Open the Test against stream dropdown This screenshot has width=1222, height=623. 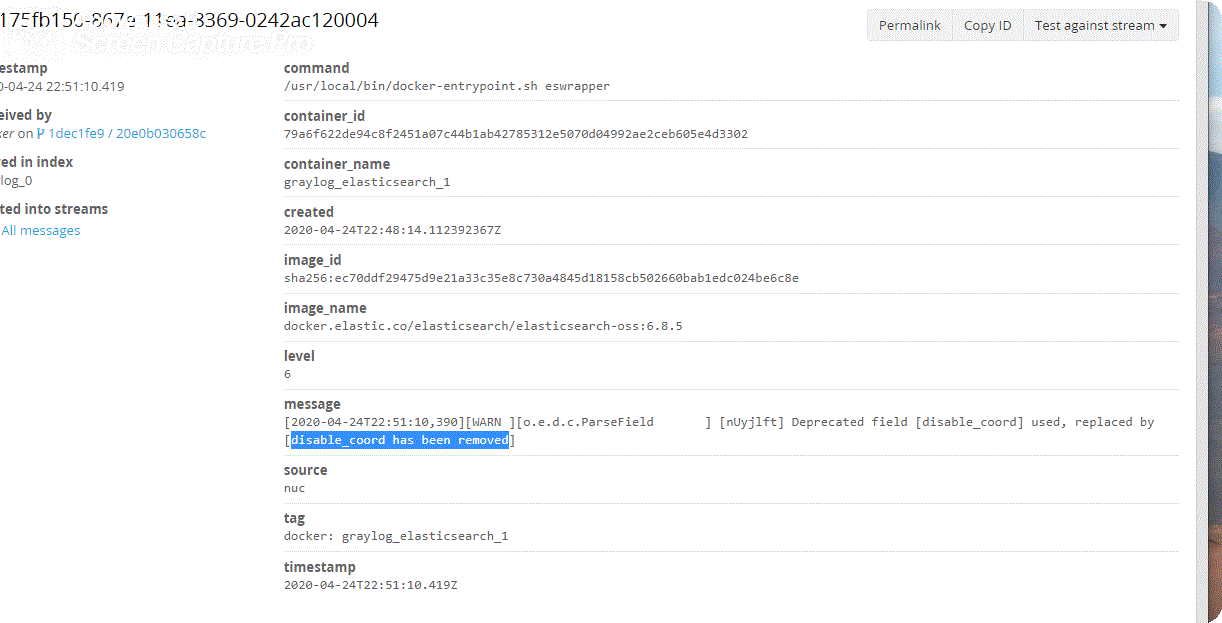pyautogui.click(x=1101, y=26)
